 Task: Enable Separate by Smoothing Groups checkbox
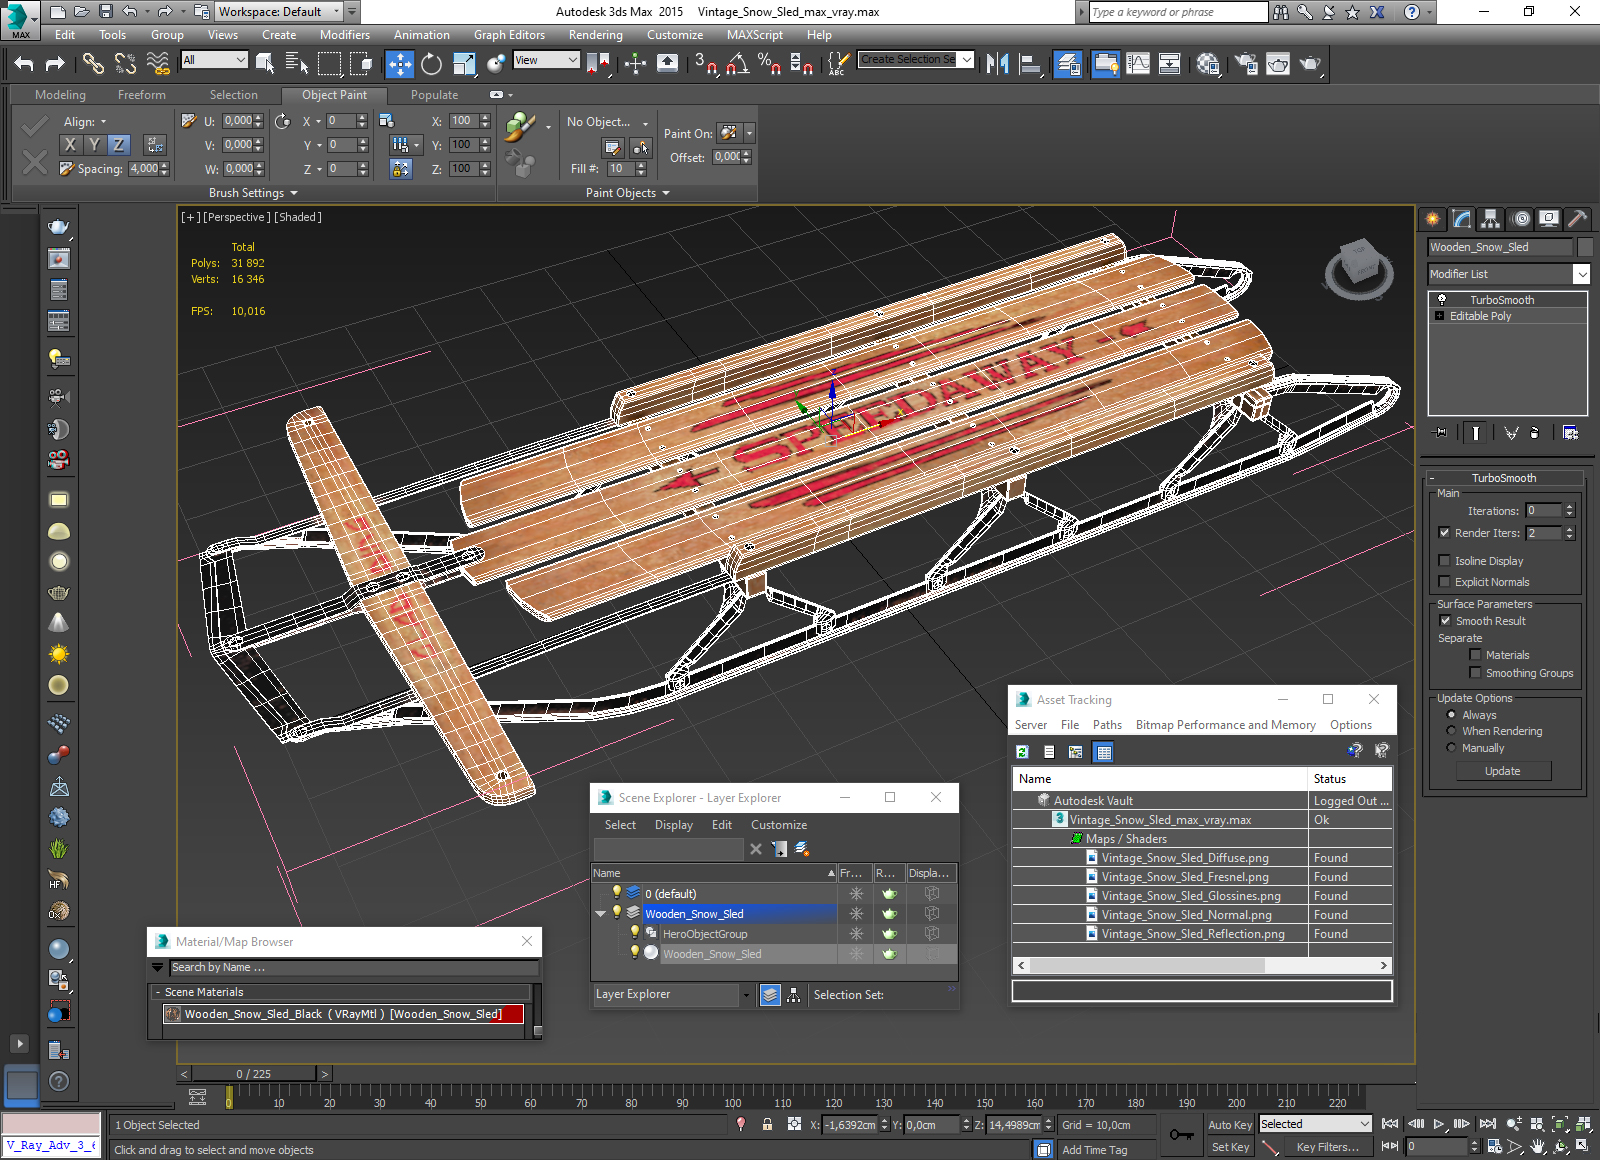click(1475, 673)
